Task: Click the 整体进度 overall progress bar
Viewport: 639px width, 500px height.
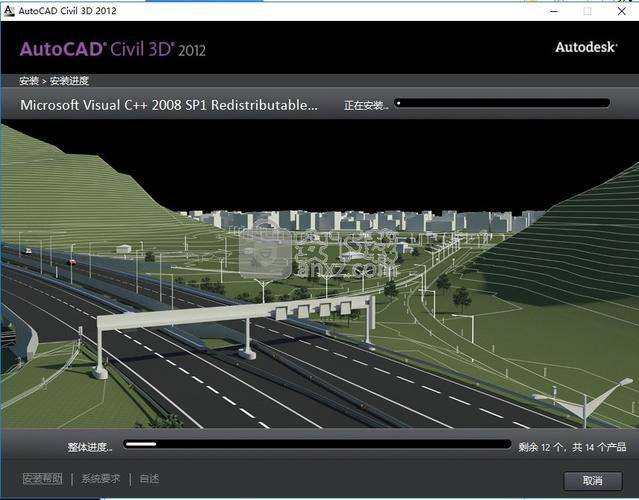Action: (x=317, y=444)
